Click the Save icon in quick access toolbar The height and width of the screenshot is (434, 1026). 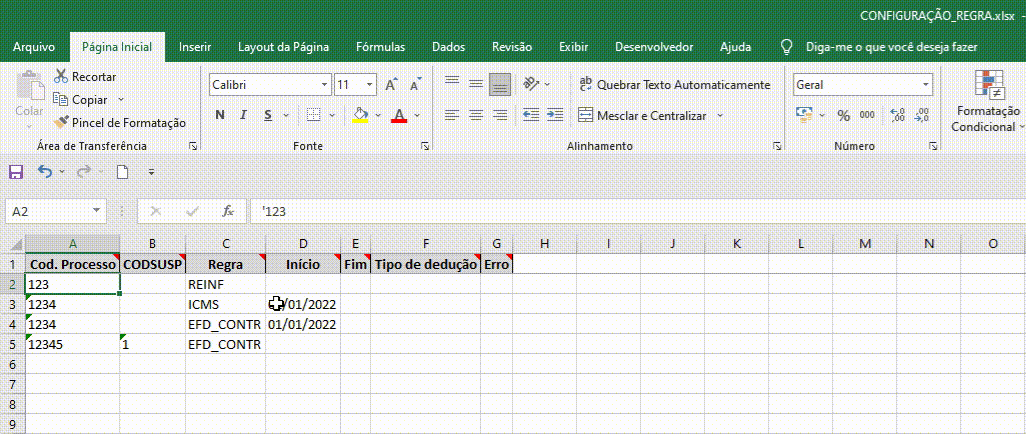pyautogui.click(x=15, y=172)
